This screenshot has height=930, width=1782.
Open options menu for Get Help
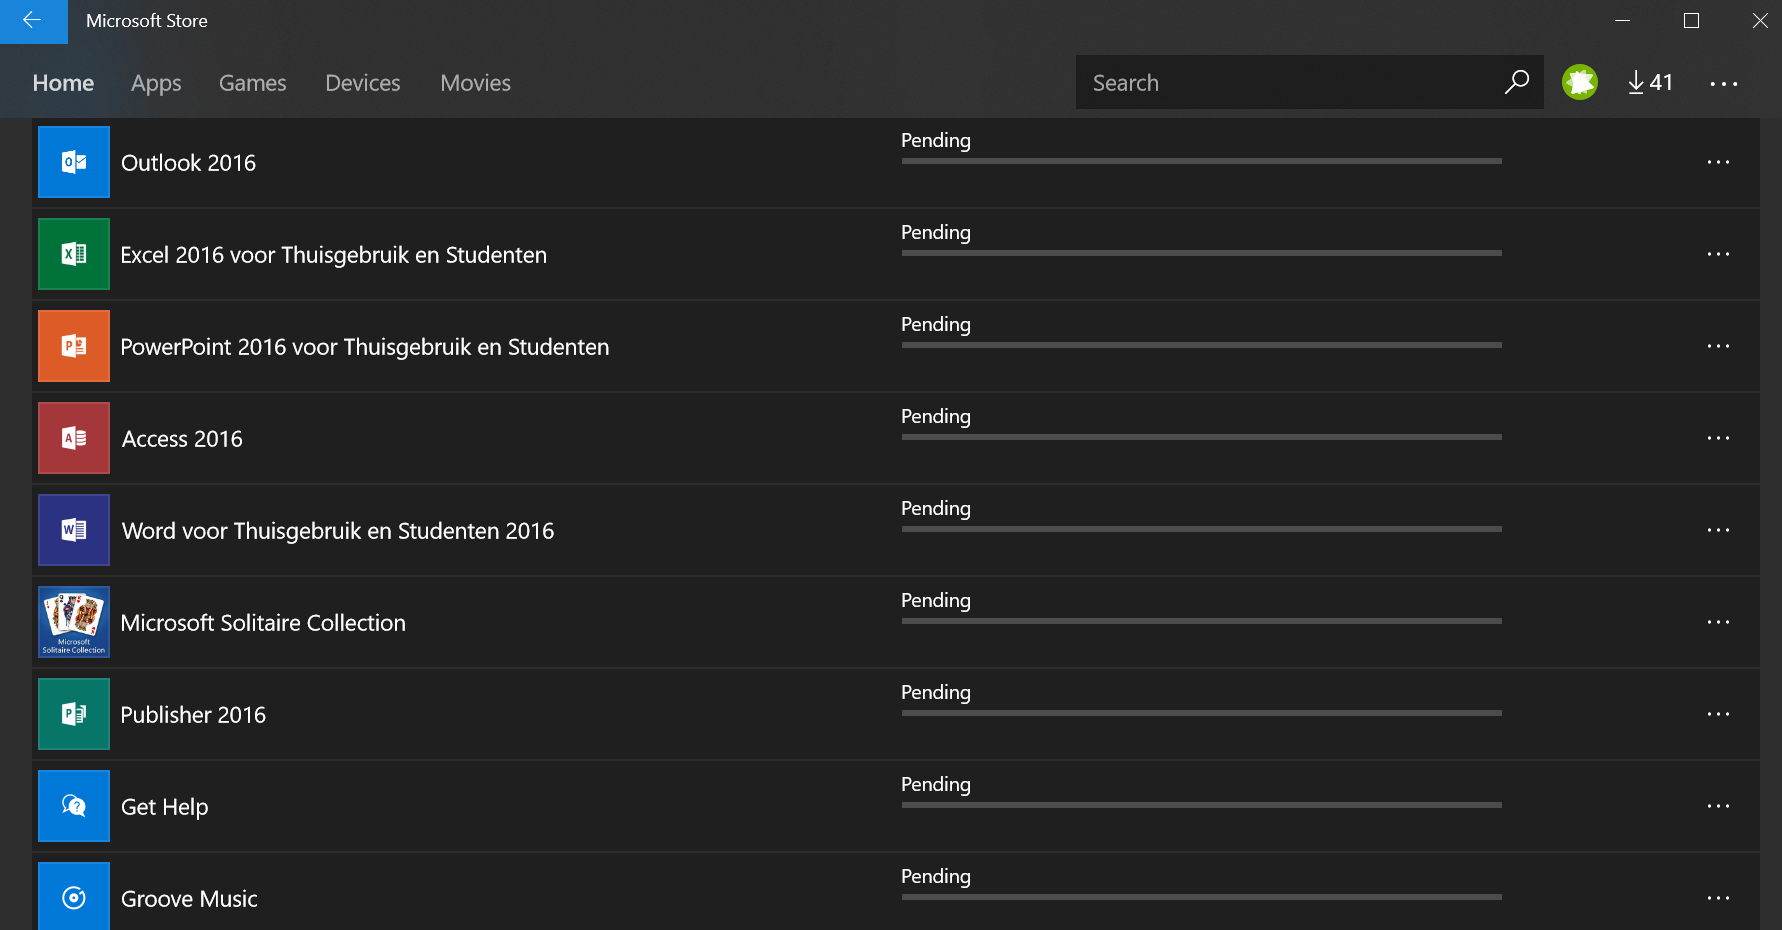1718,806
